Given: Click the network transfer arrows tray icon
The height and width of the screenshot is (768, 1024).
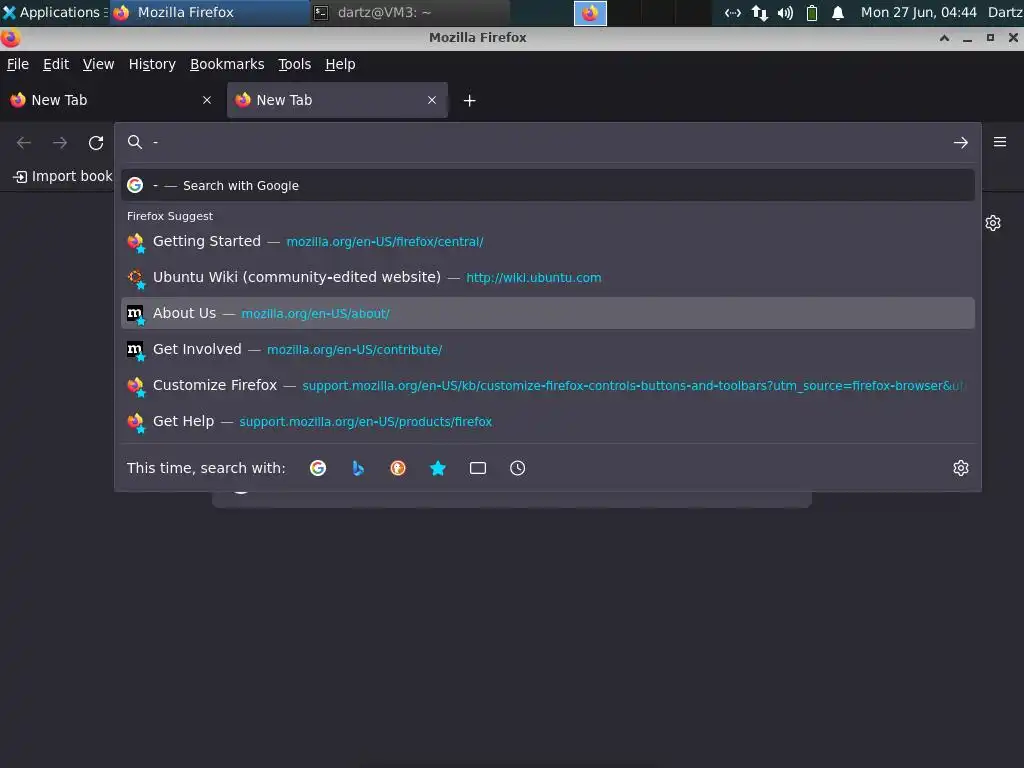Looking at the screenshot, I should [759, 12].
